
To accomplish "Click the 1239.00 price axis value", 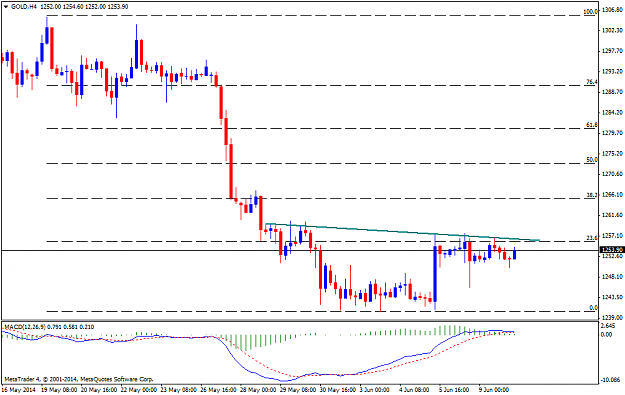I will point(612,318).
